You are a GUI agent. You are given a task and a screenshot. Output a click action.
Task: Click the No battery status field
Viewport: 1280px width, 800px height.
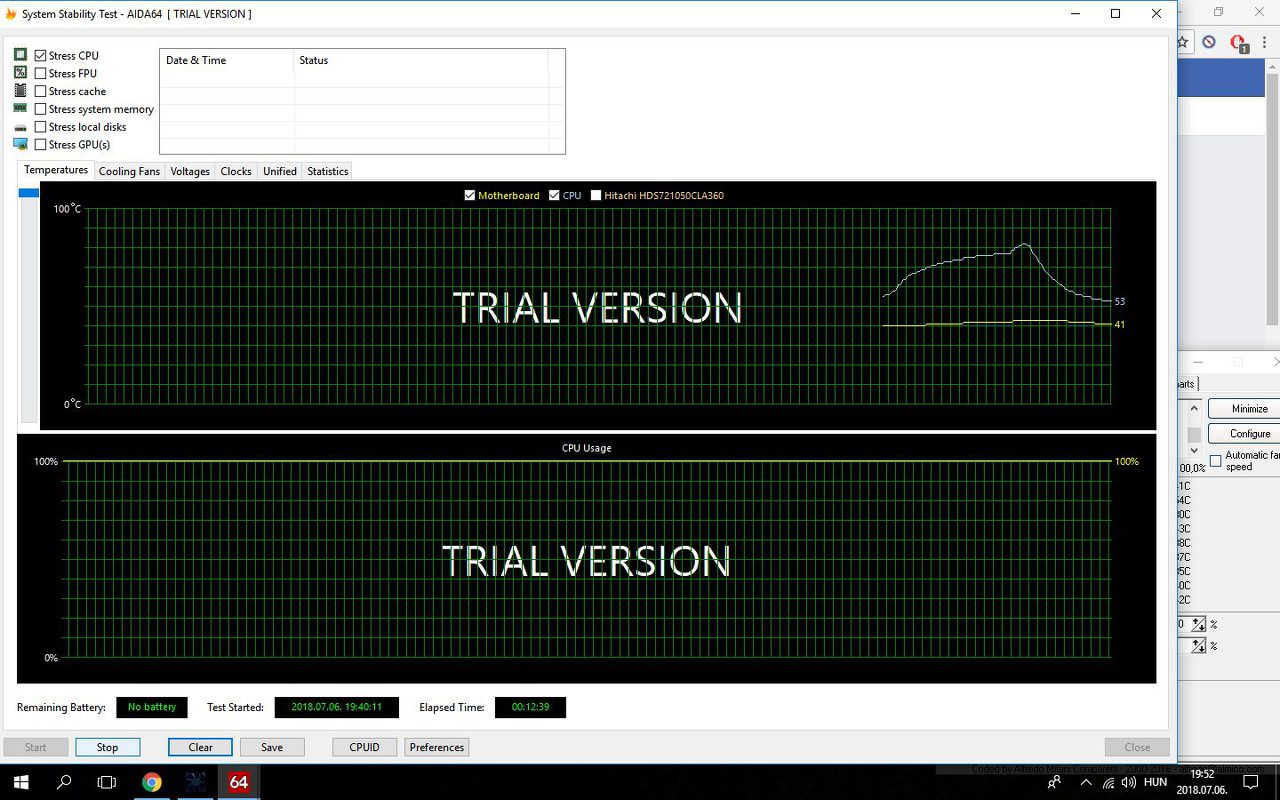coord(152,707)
